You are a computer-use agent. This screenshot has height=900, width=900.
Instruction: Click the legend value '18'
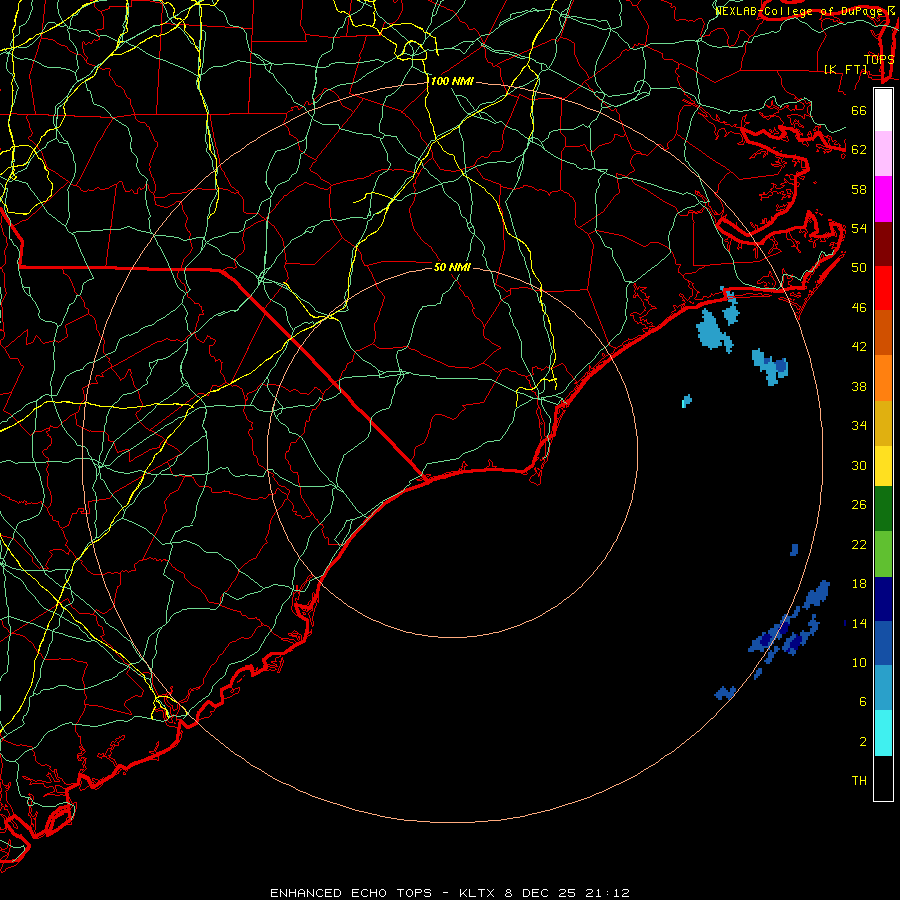859,584
